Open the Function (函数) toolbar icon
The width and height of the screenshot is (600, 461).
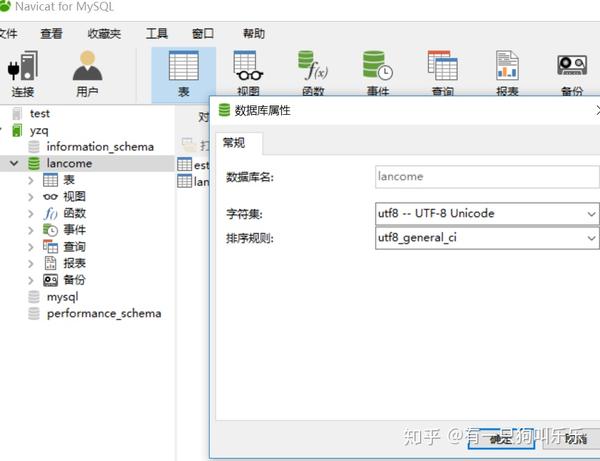313,73
